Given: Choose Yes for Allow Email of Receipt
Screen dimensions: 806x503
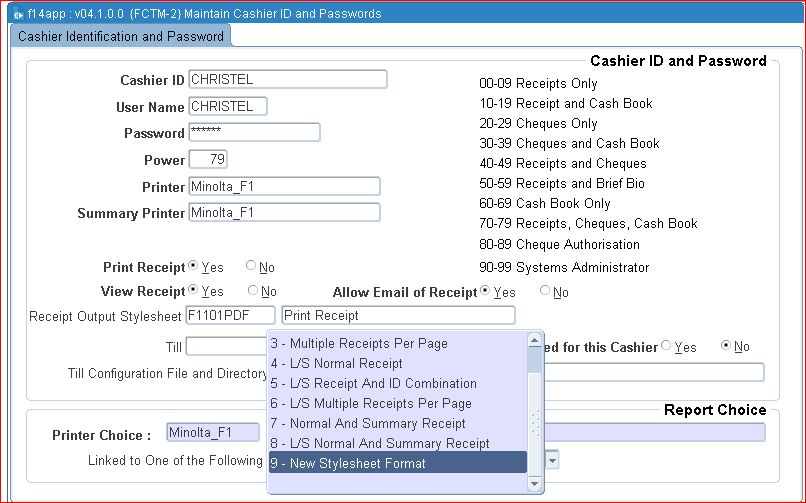Looking at the screenshot, I should click(x=486, y=292).
